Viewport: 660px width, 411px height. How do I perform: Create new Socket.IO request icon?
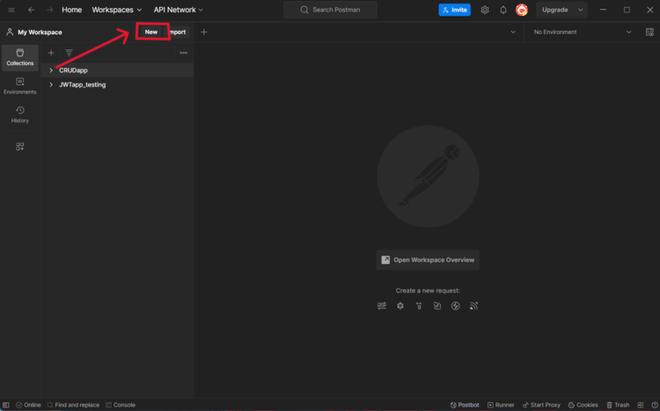click(455, 306)
